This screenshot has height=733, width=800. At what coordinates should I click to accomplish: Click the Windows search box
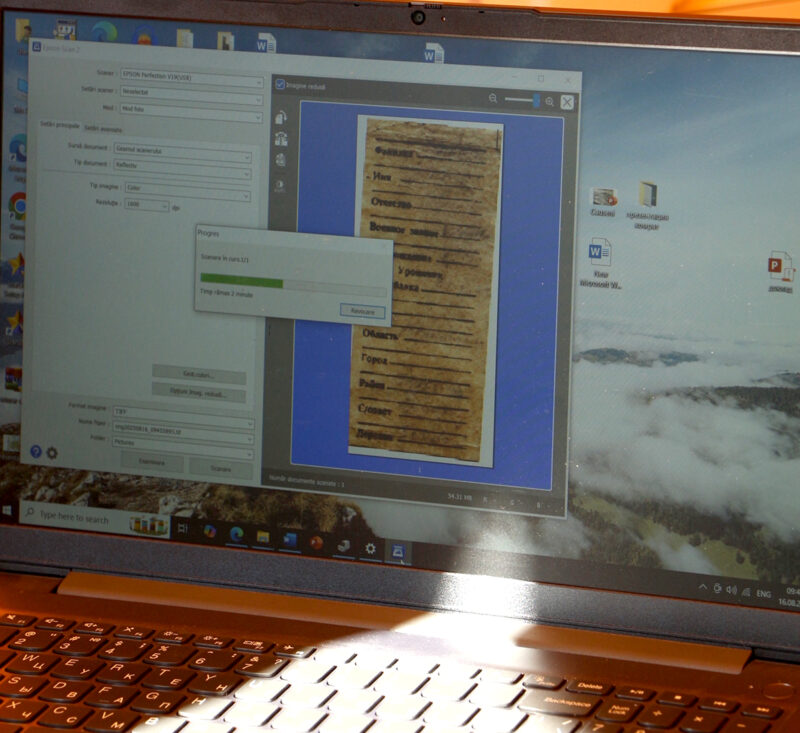[x=95, y=520]
